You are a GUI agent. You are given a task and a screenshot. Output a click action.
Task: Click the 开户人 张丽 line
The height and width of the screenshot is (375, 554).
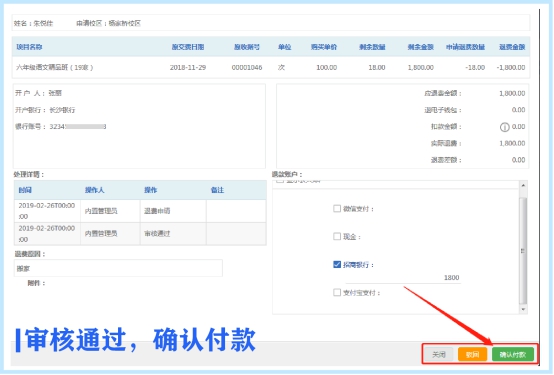(39, 93)
